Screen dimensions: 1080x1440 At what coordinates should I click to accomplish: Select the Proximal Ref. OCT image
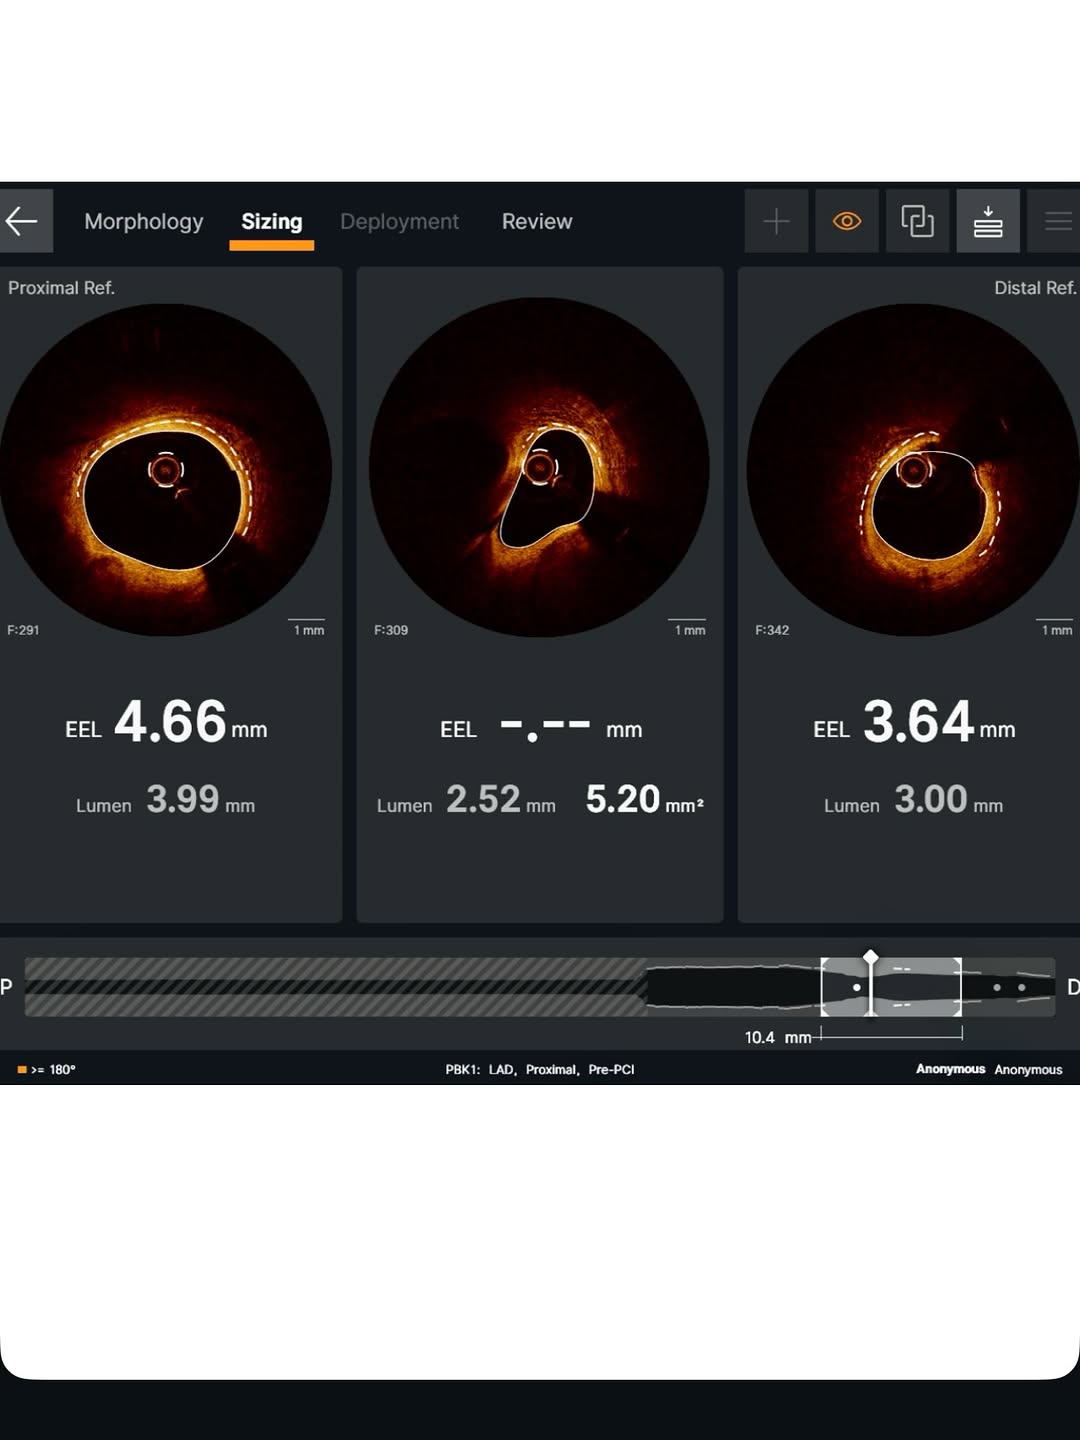click(x=166, y=470)
